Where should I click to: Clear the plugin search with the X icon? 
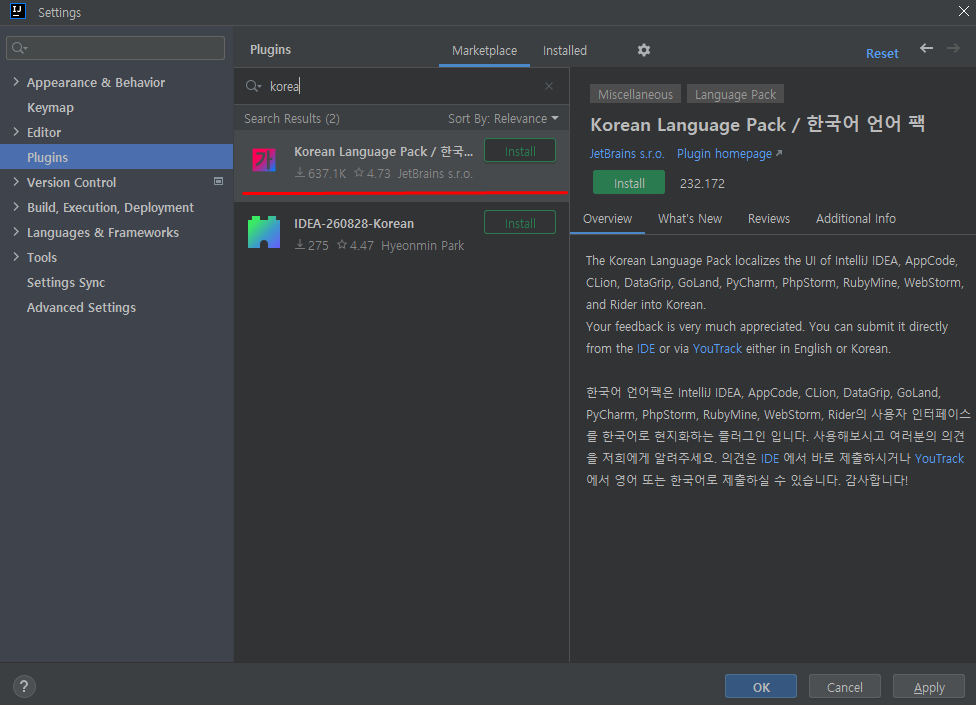point(548,86)
